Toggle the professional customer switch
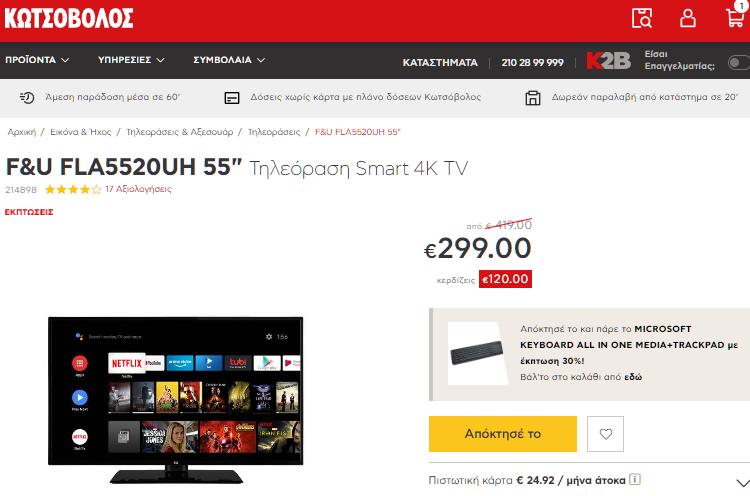This screenshot has height=496, width=750. (739, 62)
